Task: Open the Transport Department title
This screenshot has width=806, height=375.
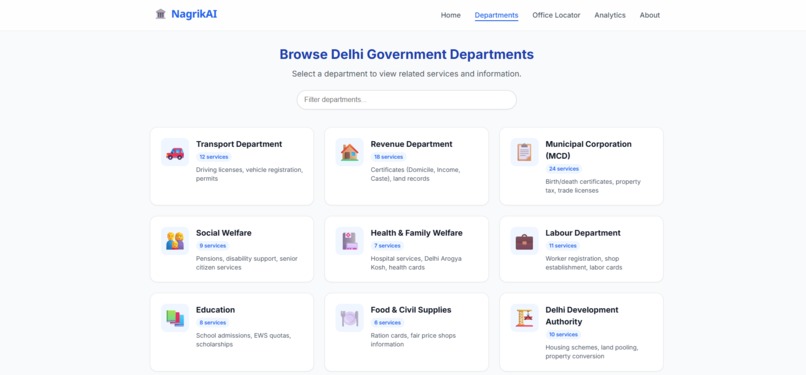Action: (x=239, y=144)
